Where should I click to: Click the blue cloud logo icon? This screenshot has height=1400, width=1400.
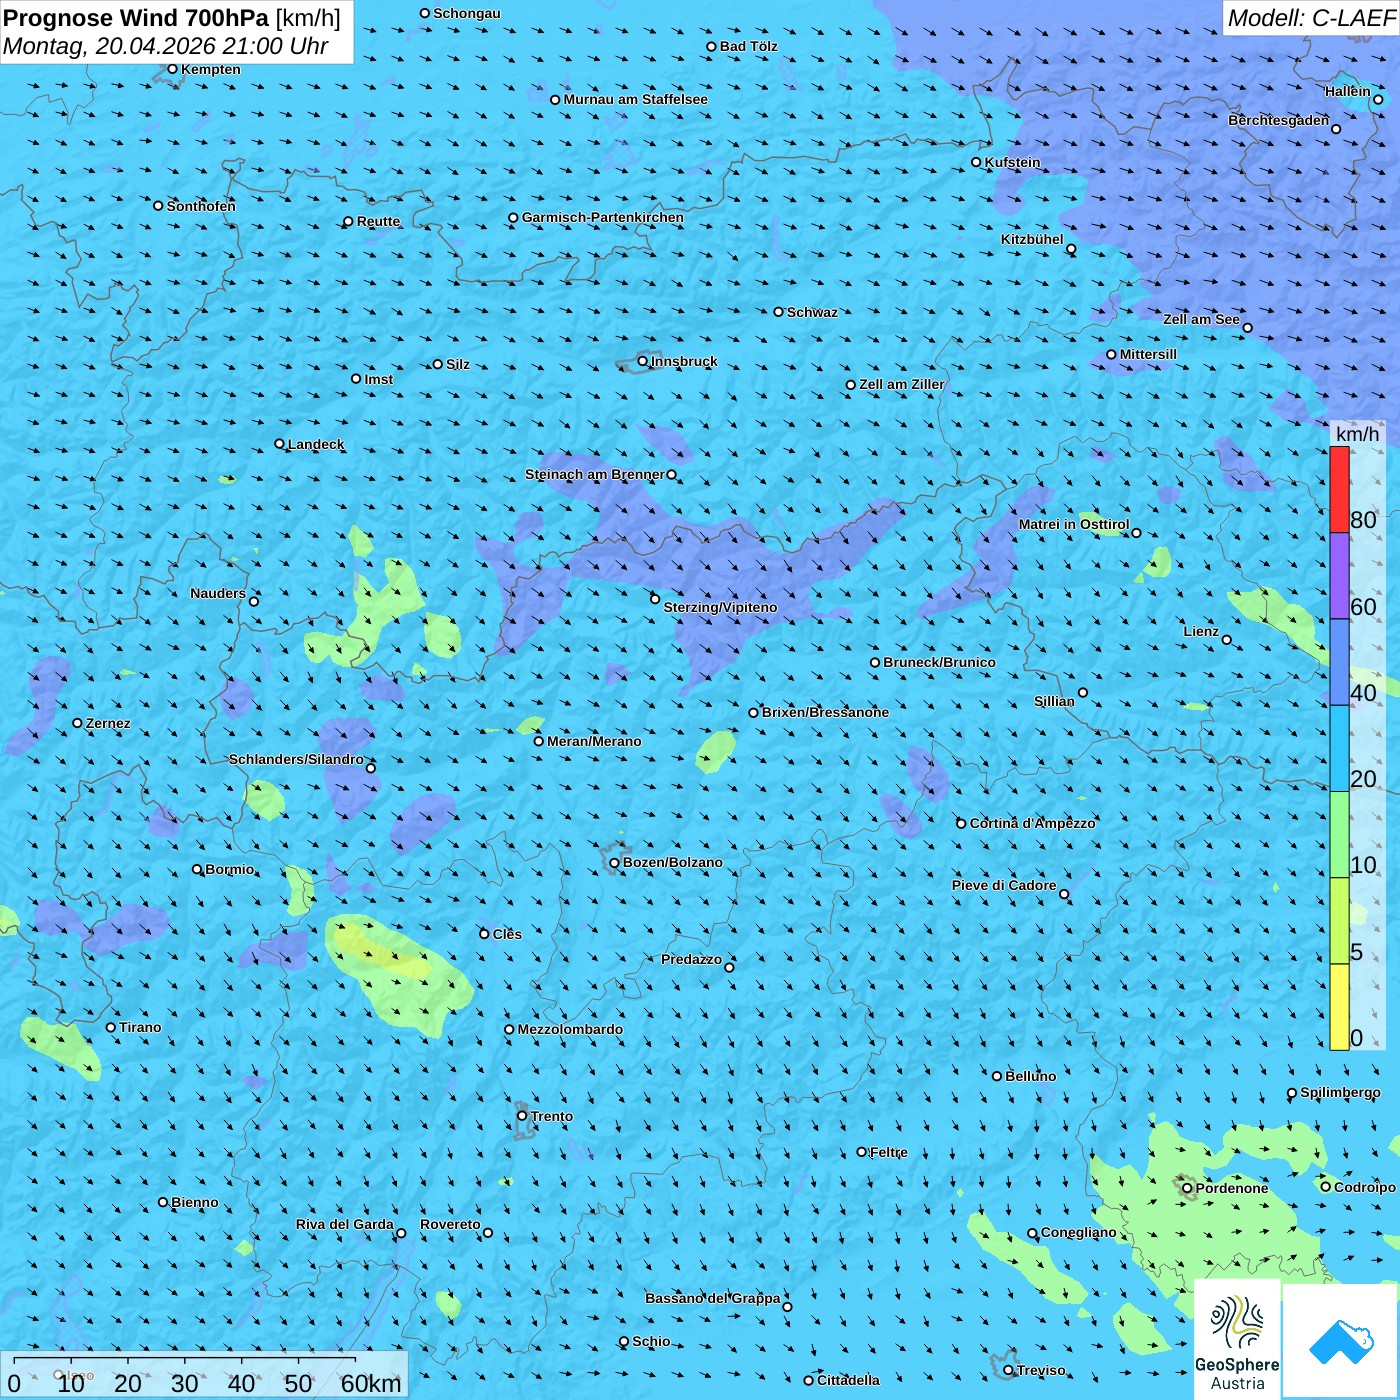point(1341,1342)
